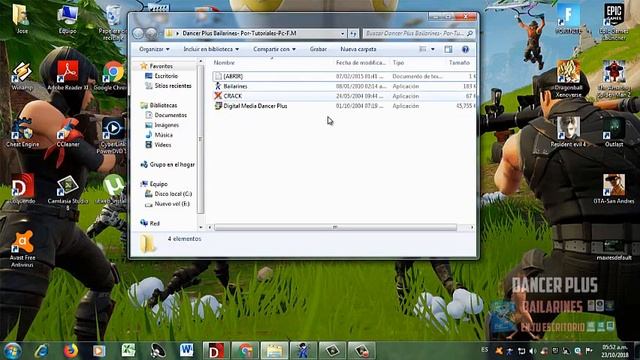
Task: Click the address bar refresh button
Action: [x=353, y=33]
